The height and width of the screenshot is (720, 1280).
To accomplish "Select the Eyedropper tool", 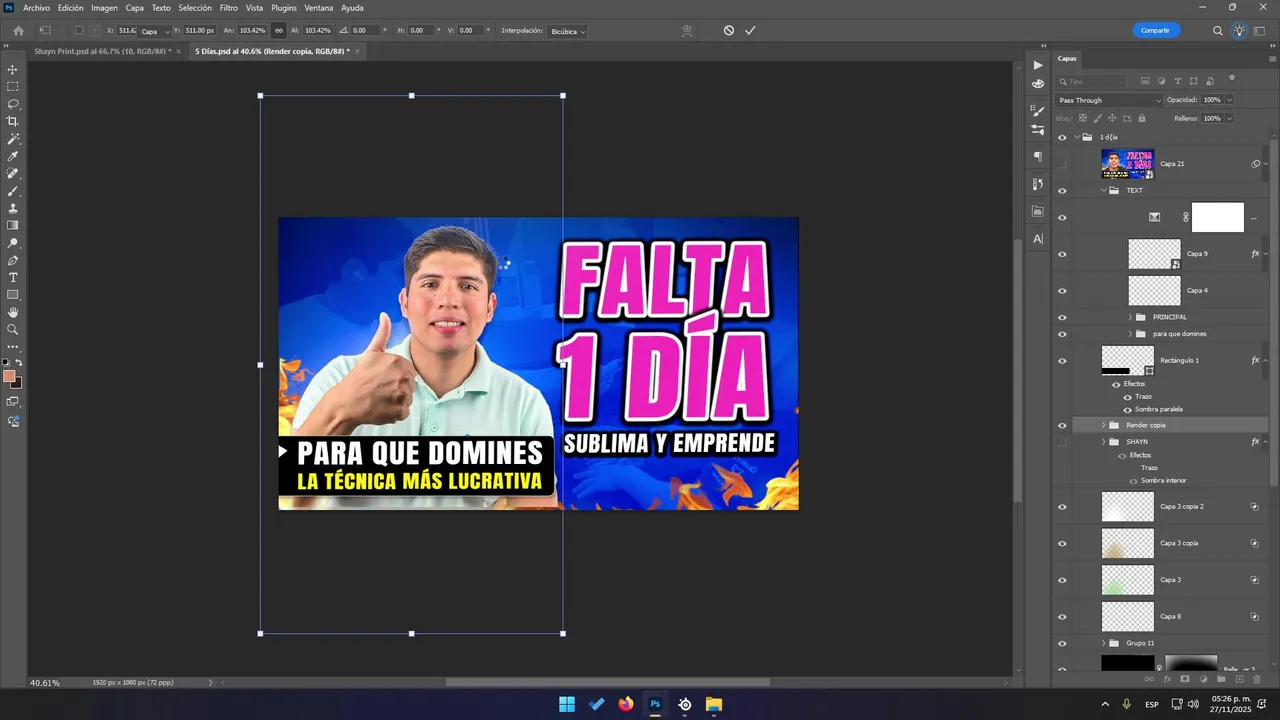I will click(13, 156).
